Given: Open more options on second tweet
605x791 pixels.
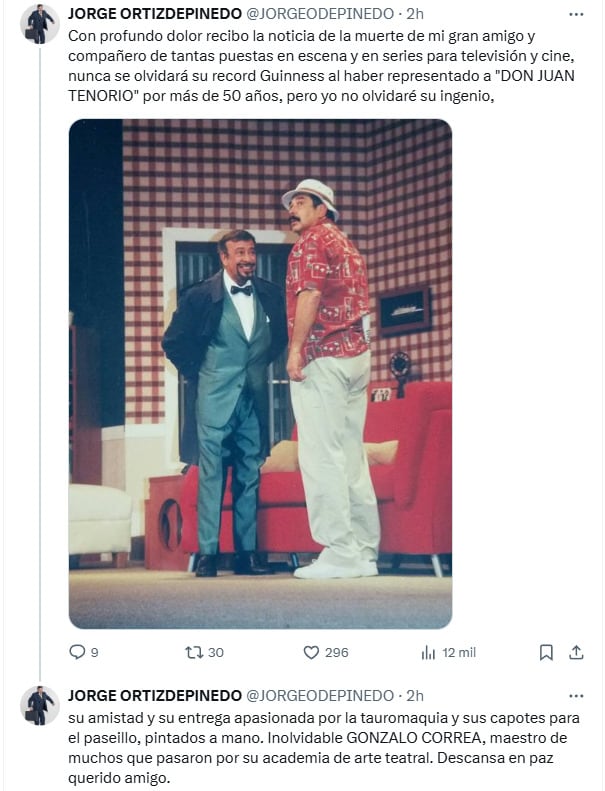Looking at the screenshot, I should [x=576, y=696].
